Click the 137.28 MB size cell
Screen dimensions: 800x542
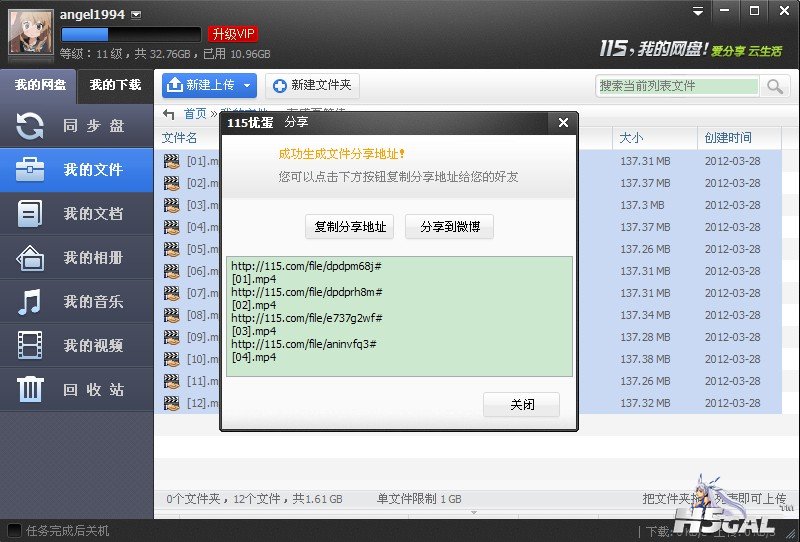645,337
